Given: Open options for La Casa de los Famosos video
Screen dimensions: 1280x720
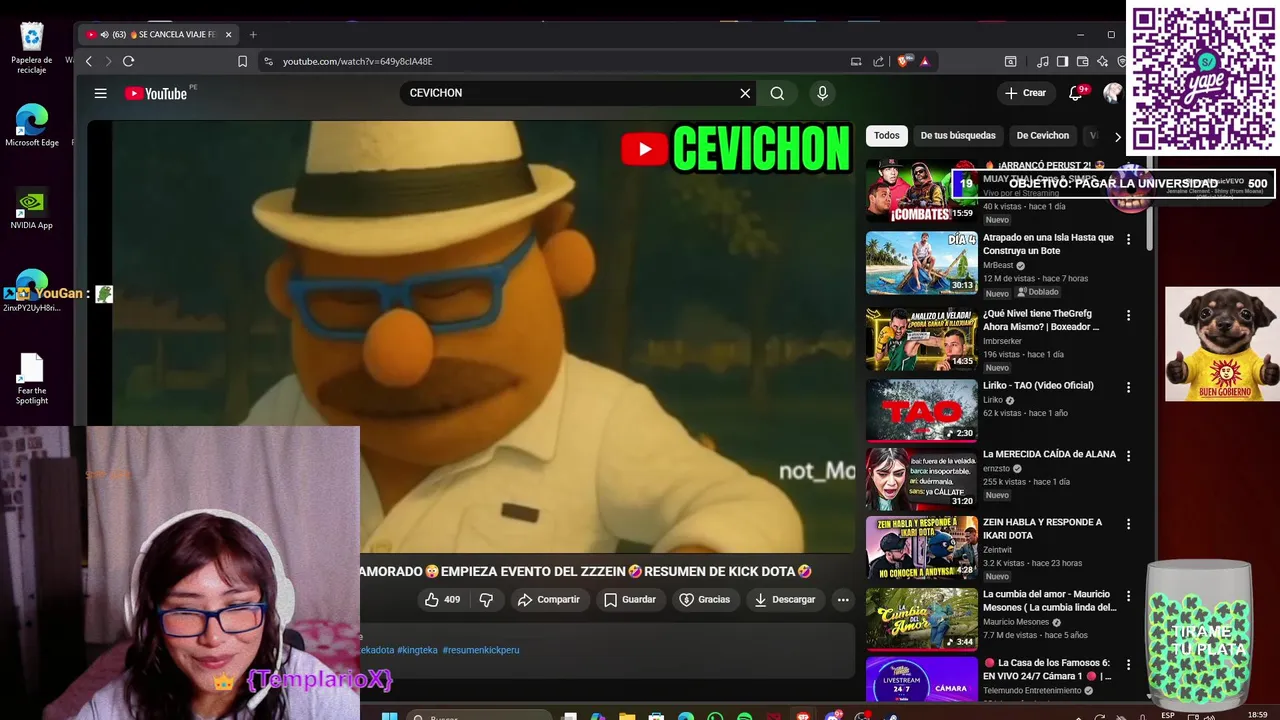Looking at the screenshot, I should click(x=1128, y=664).
